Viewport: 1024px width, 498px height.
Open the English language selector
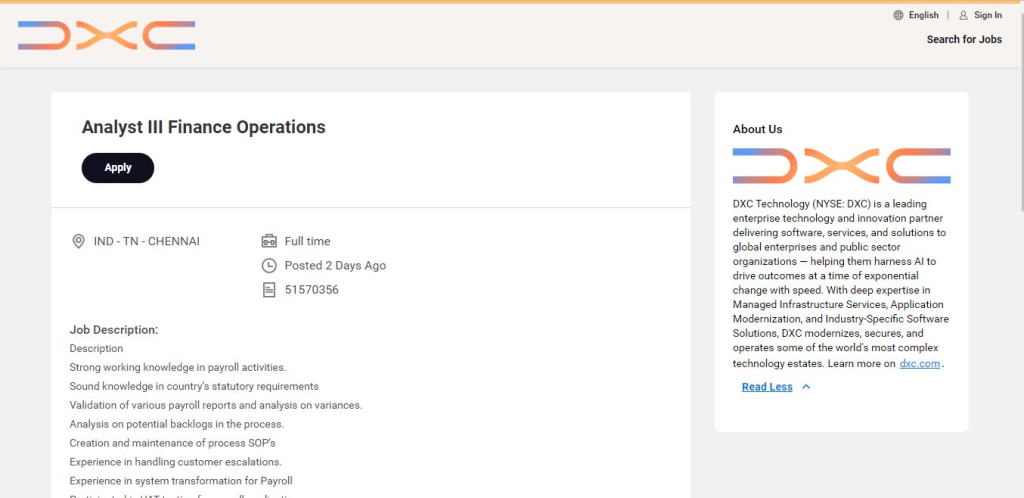click(x=923, y=15)
